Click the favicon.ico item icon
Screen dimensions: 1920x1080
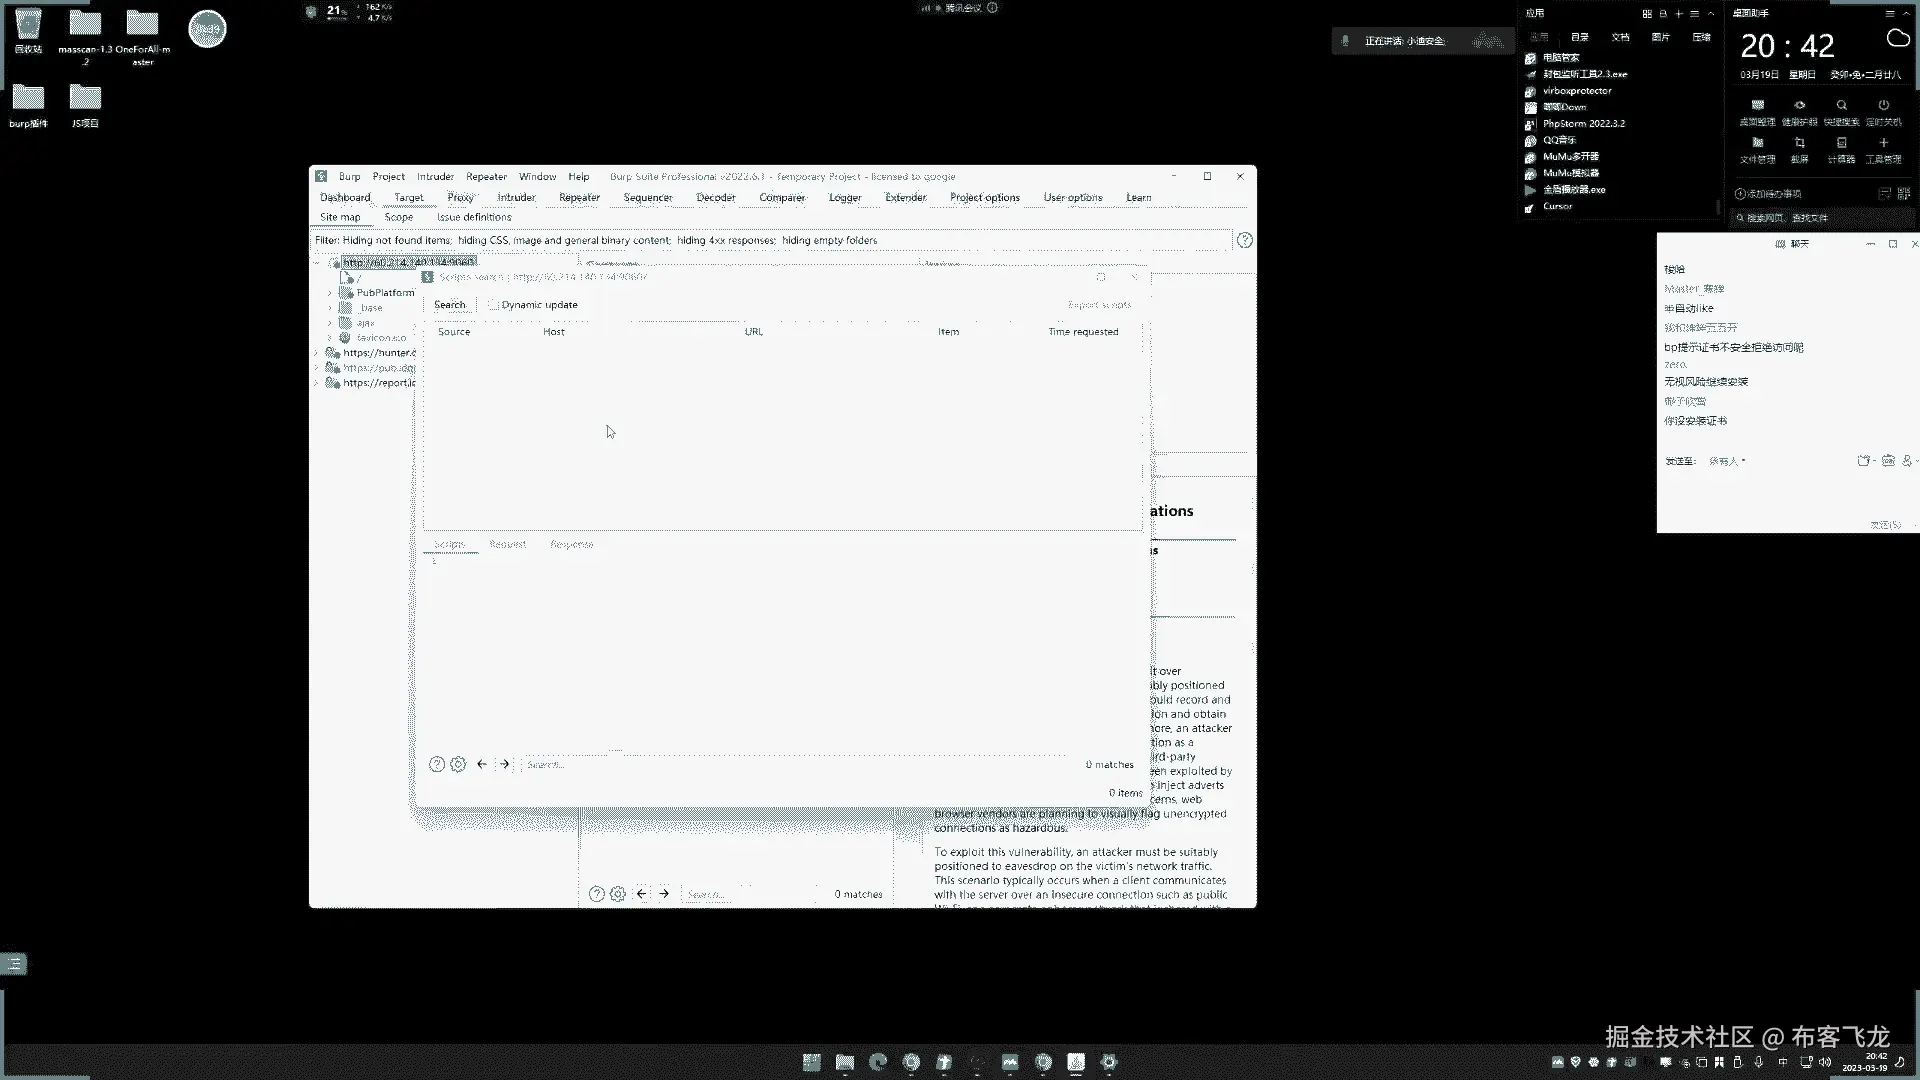tap(345, 338)
